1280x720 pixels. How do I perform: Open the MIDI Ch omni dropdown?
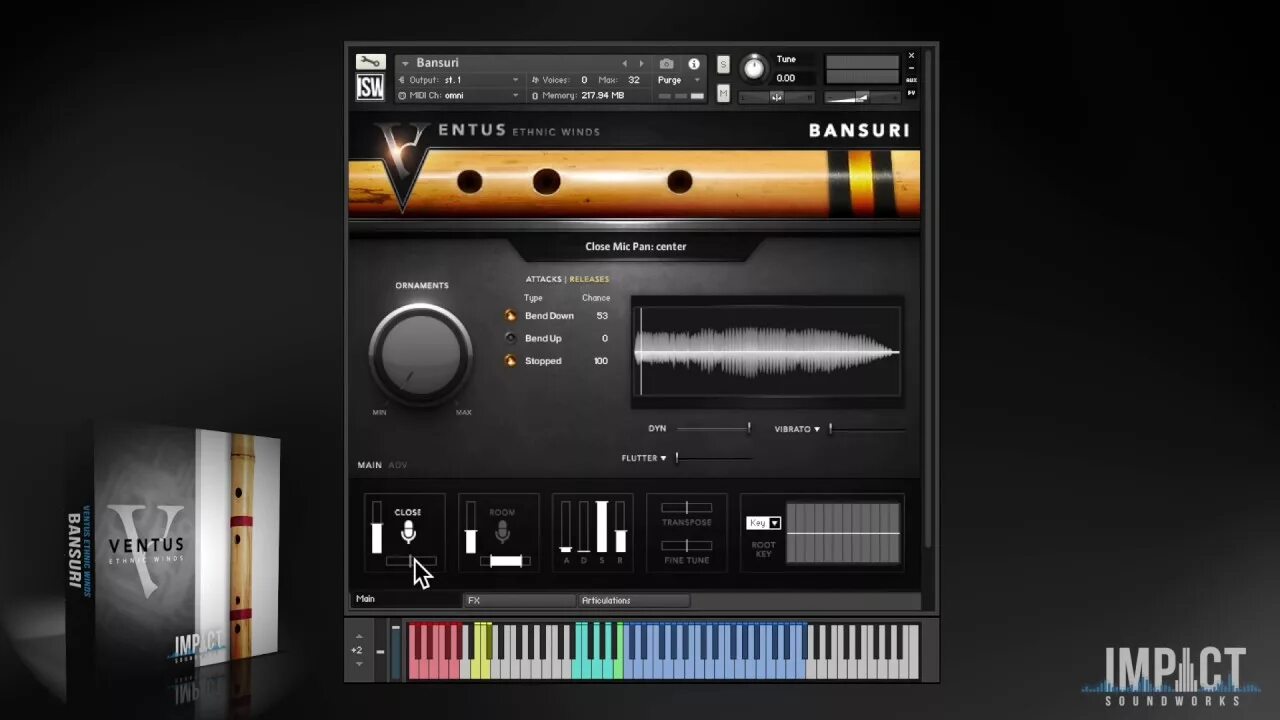pos(460,96)
